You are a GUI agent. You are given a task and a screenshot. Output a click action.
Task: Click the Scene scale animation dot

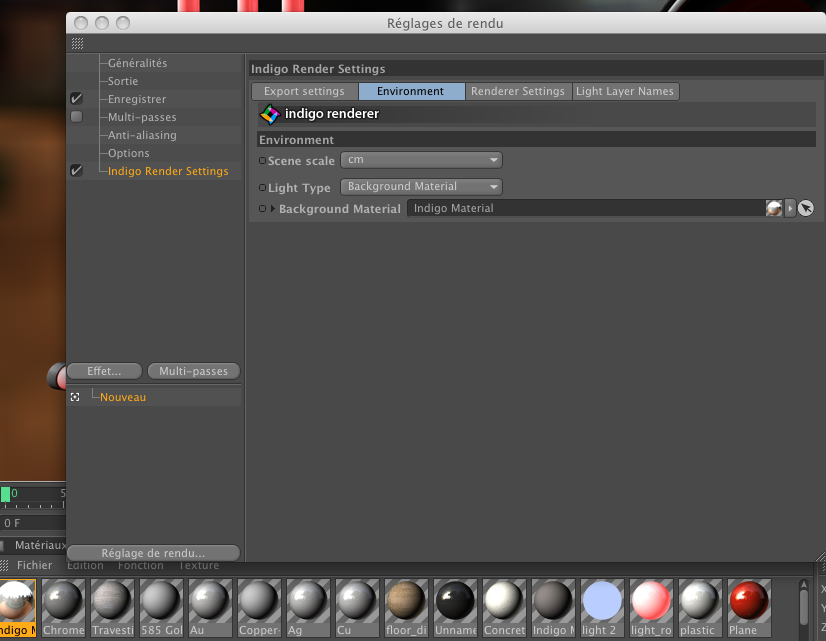[x=262, y=161]
